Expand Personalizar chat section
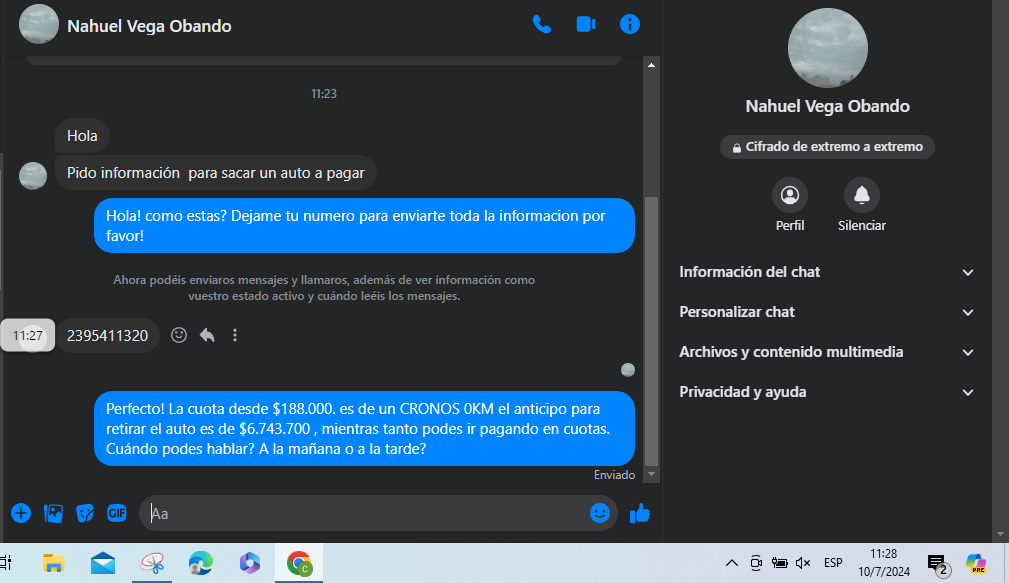1009x583 pixels. point(826,312)
